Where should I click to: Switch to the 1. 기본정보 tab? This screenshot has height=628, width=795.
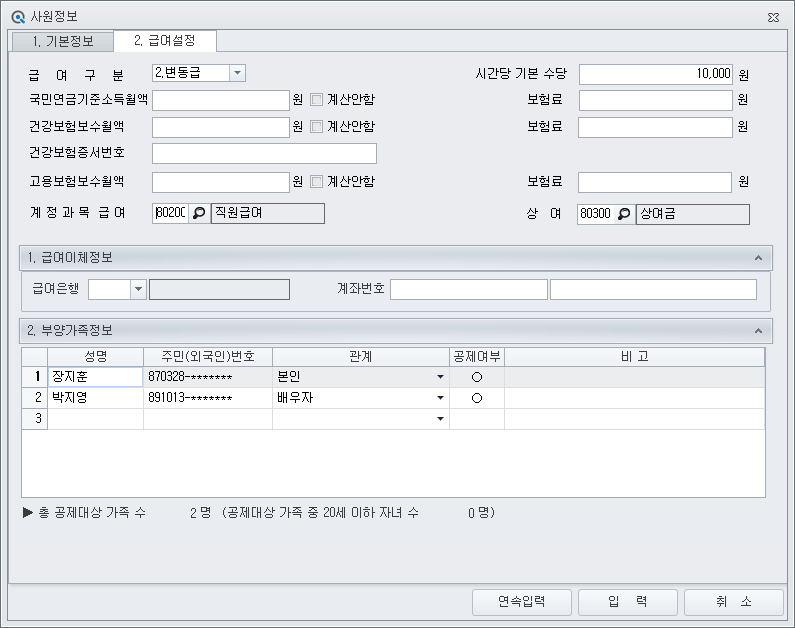pyautogui.click(x=63, y=41)
